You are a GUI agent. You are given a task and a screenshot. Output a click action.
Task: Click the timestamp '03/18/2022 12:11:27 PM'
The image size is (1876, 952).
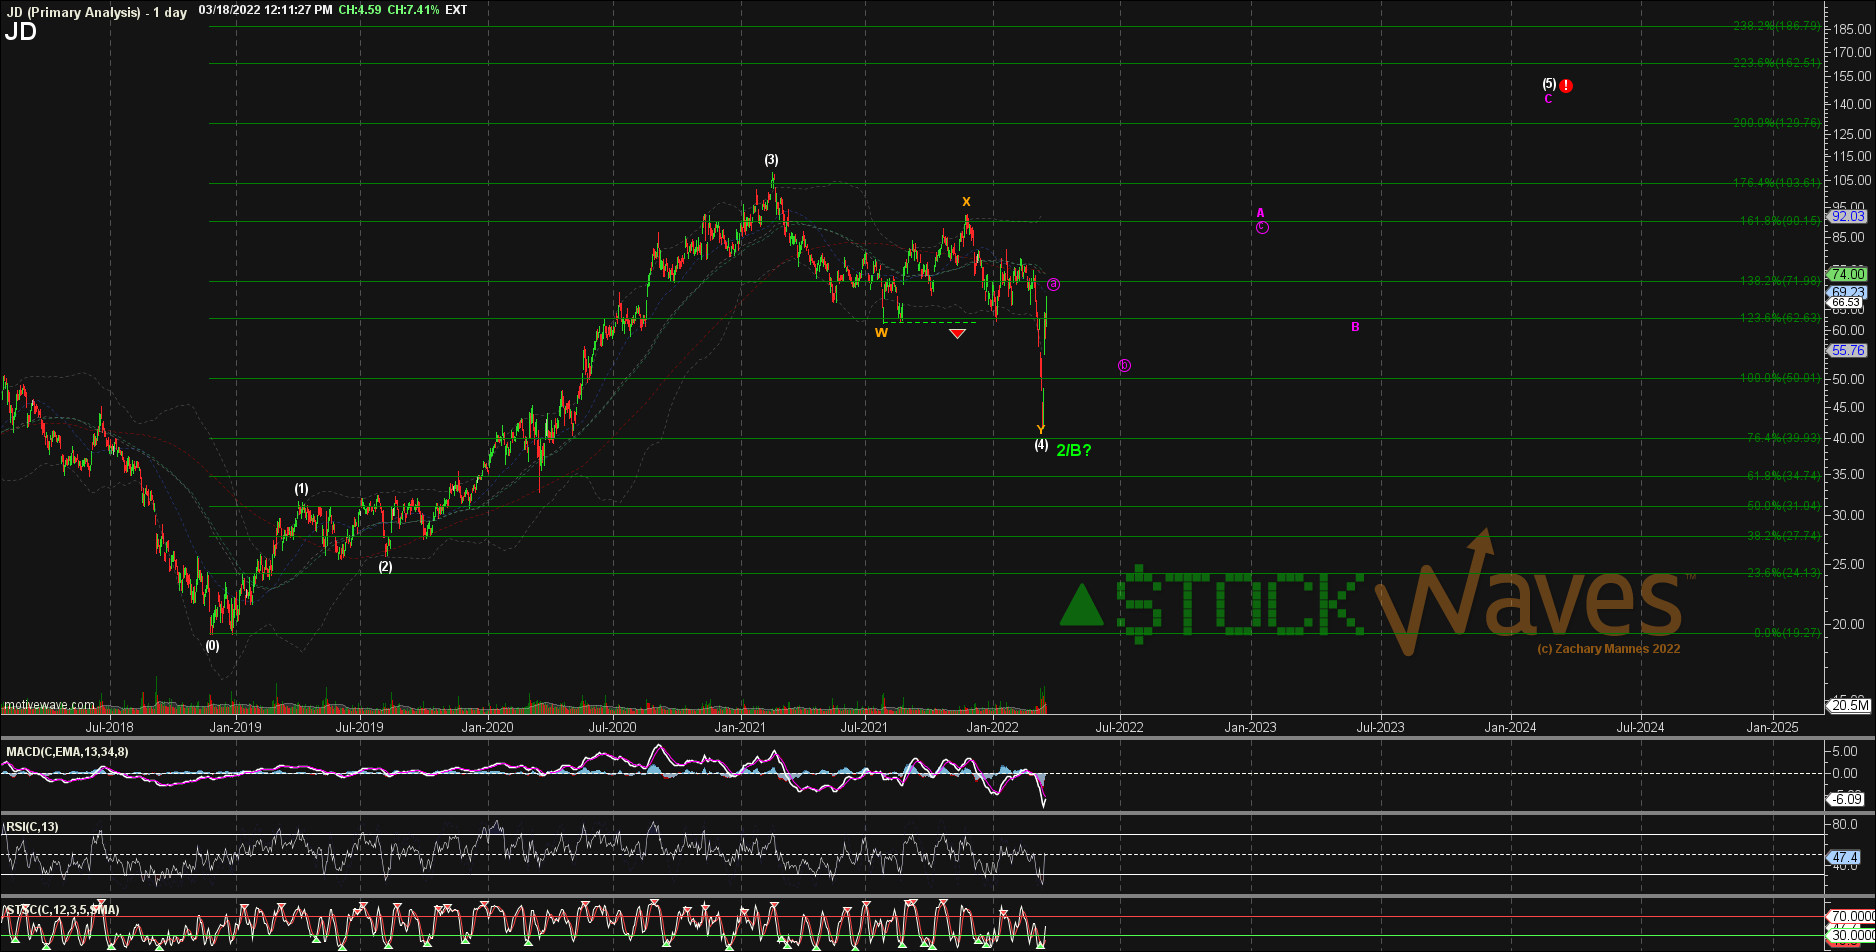(265, 10)
